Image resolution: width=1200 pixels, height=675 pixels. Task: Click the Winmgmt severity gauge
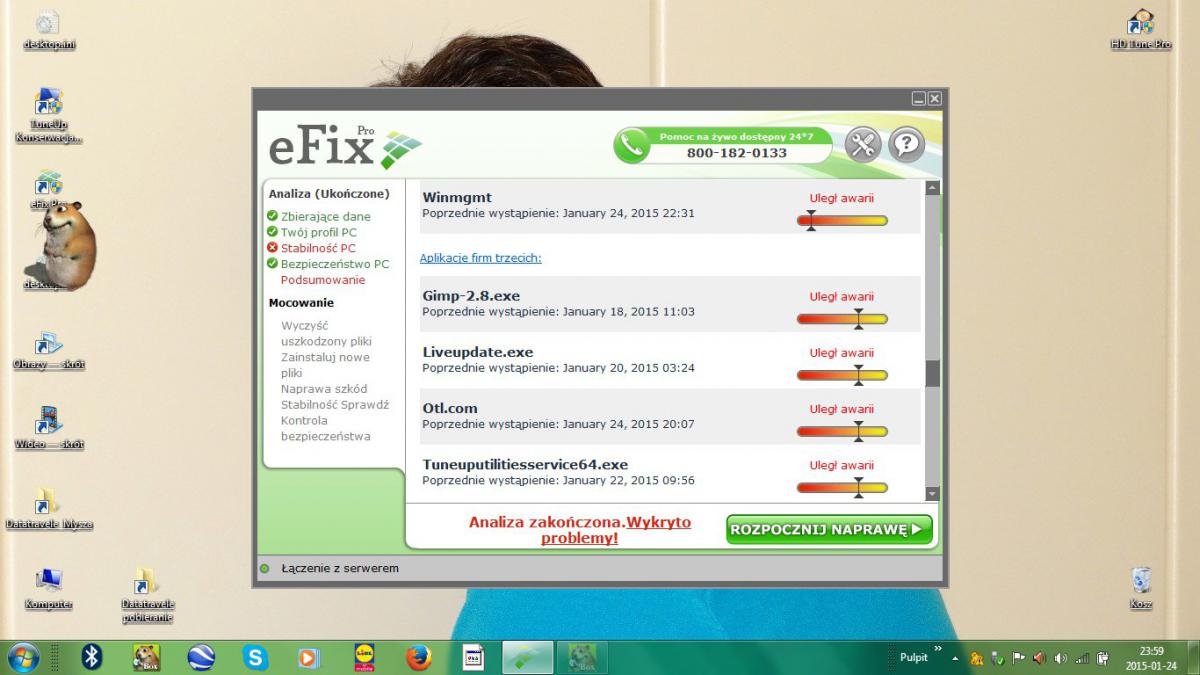click(x=842, y=220)
